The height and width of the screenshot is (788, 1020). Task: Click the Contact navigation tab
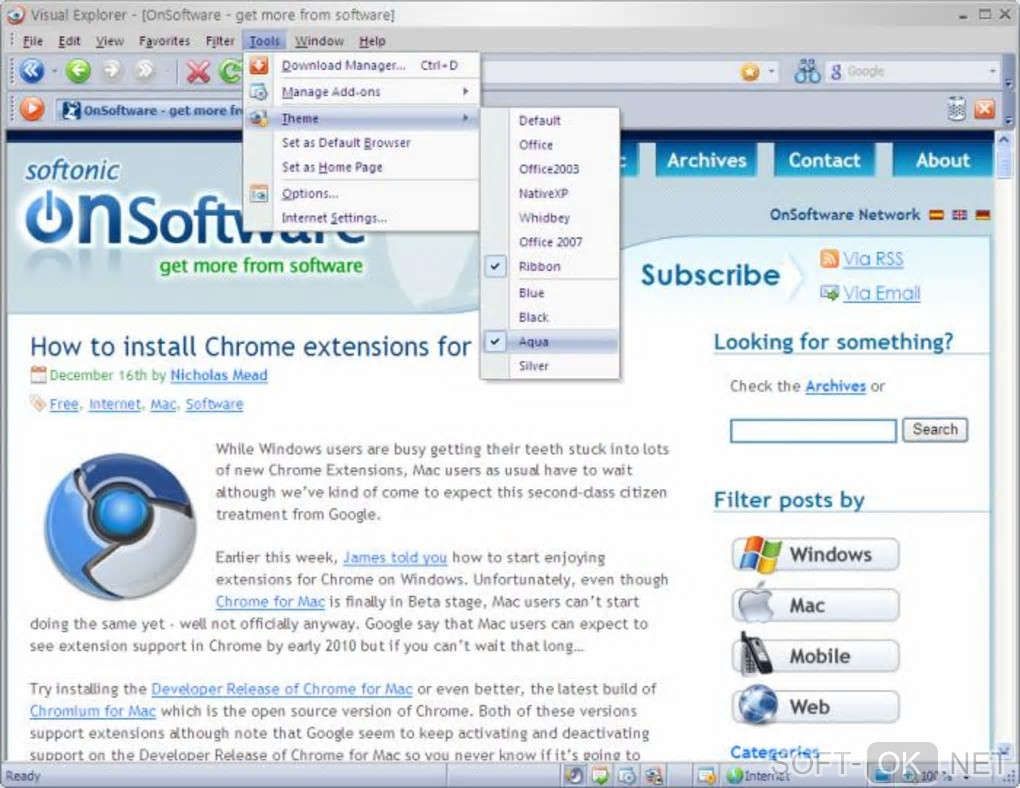(x=824, y=160)
